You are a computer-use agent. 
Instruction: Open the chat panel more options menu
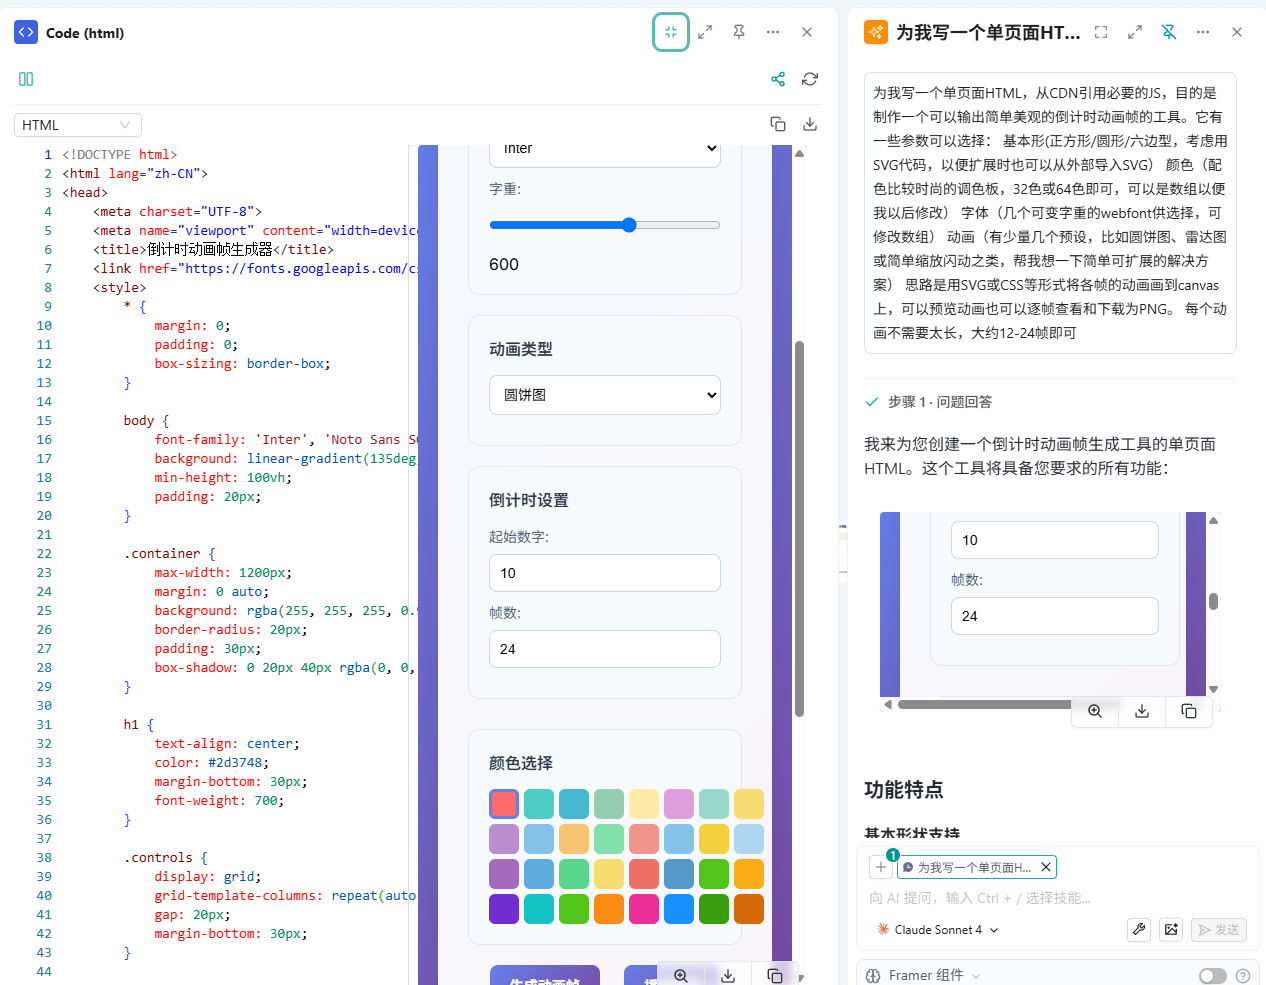(1203, 32)
